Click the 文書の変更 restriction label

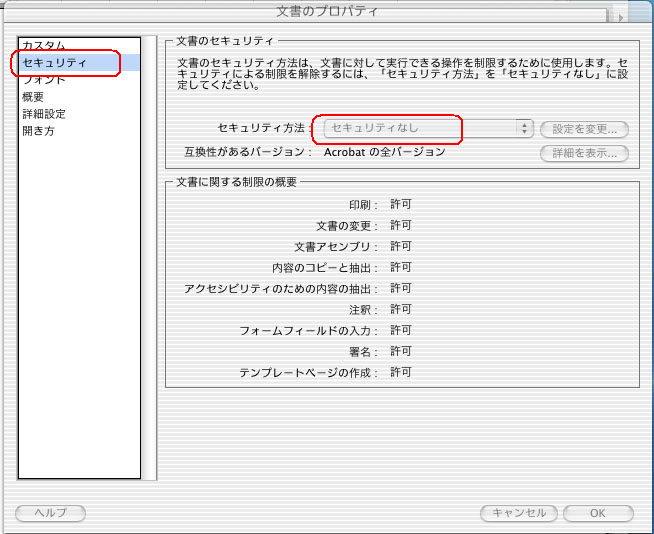click(x=347, y=226)
